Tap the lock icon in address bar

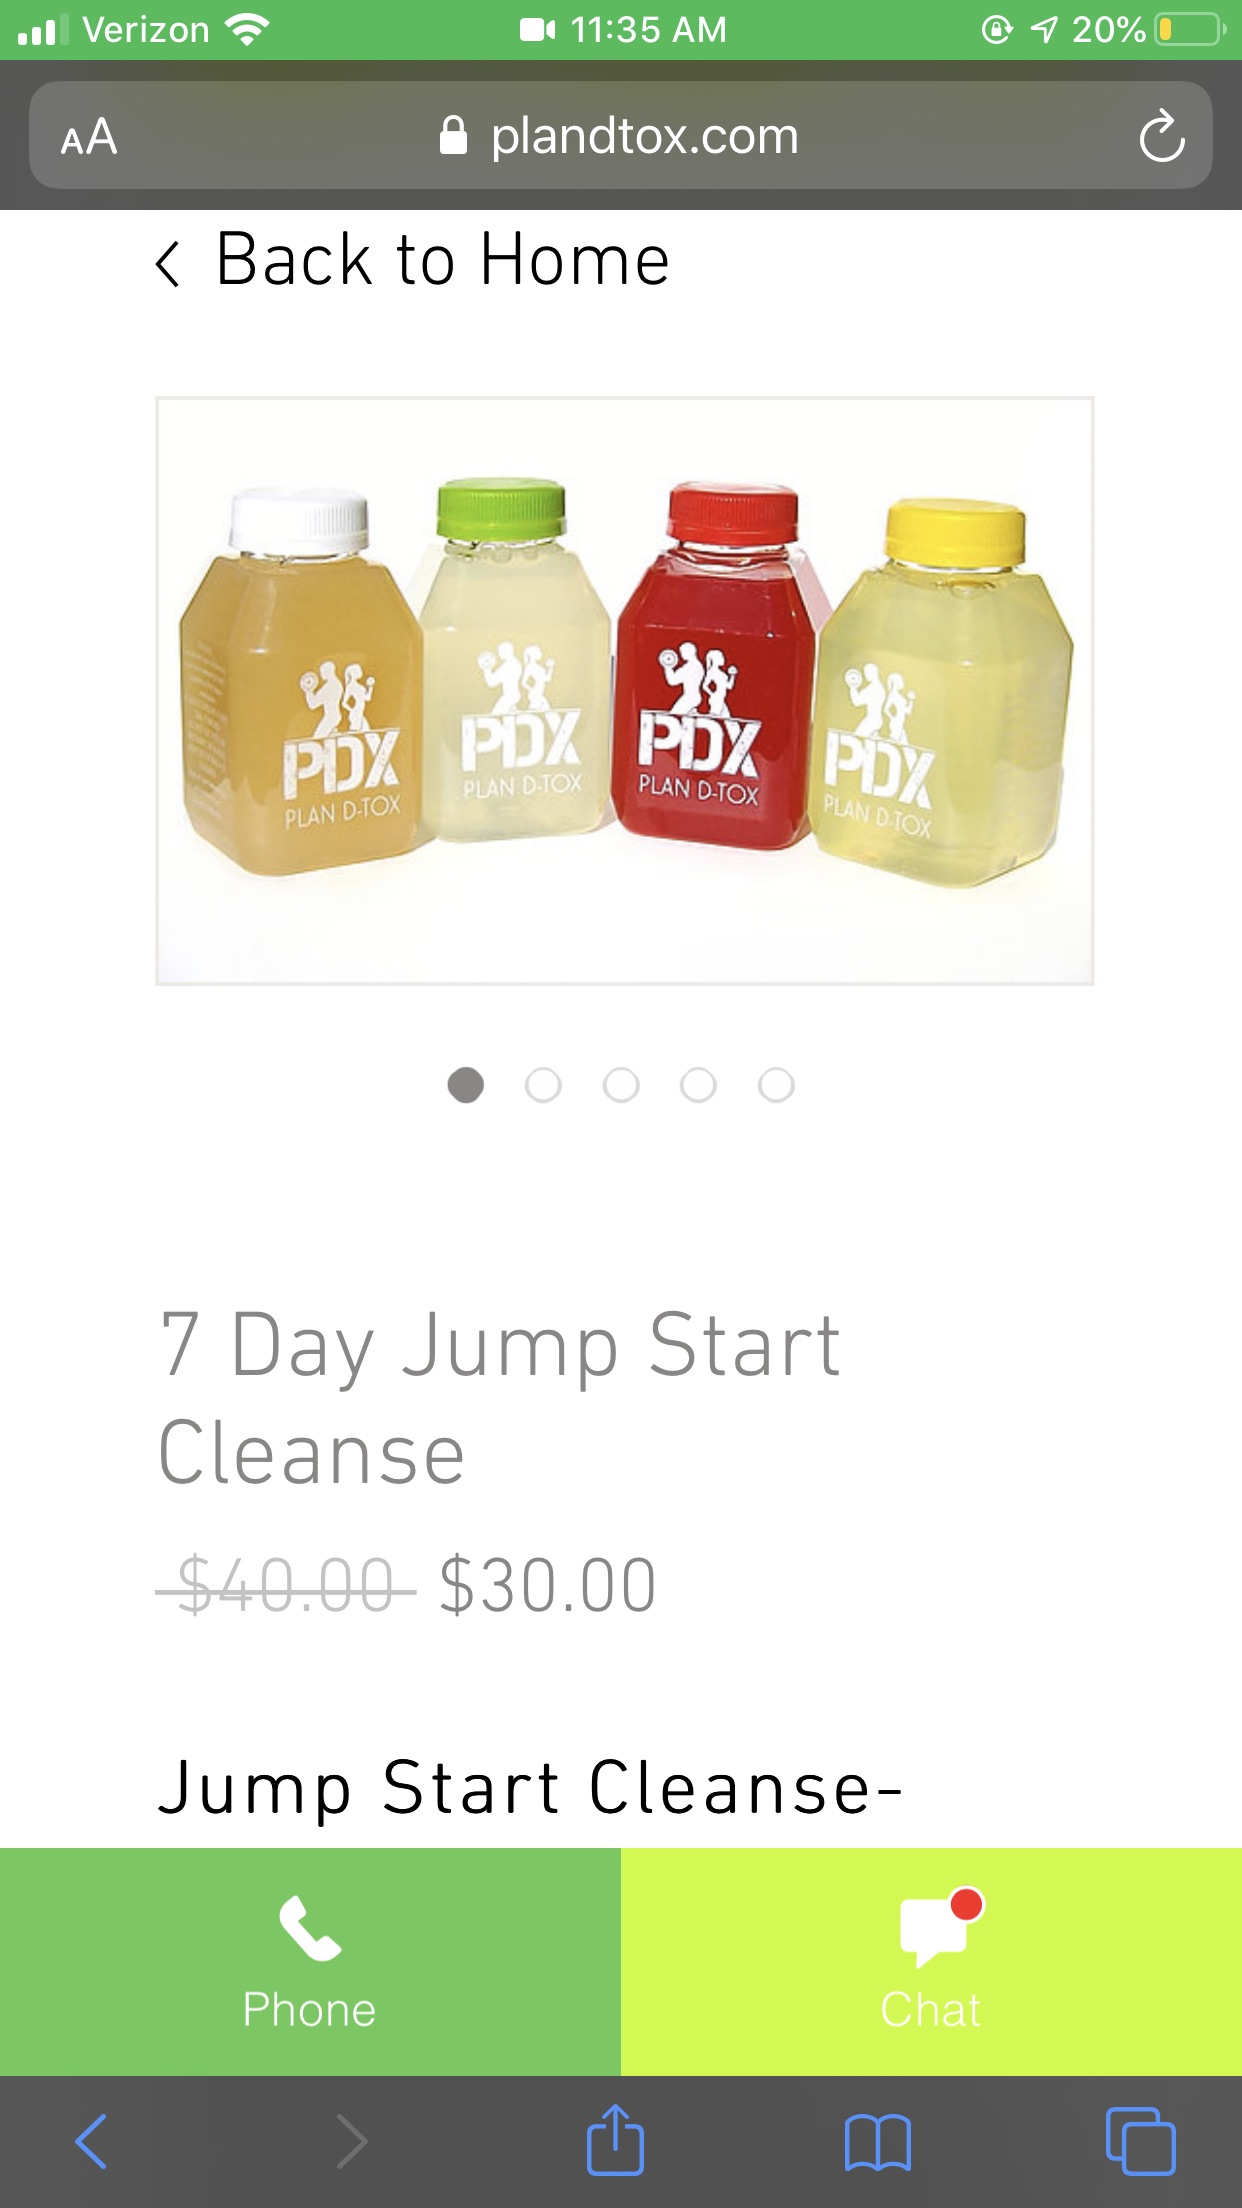(x=453, y=135)
